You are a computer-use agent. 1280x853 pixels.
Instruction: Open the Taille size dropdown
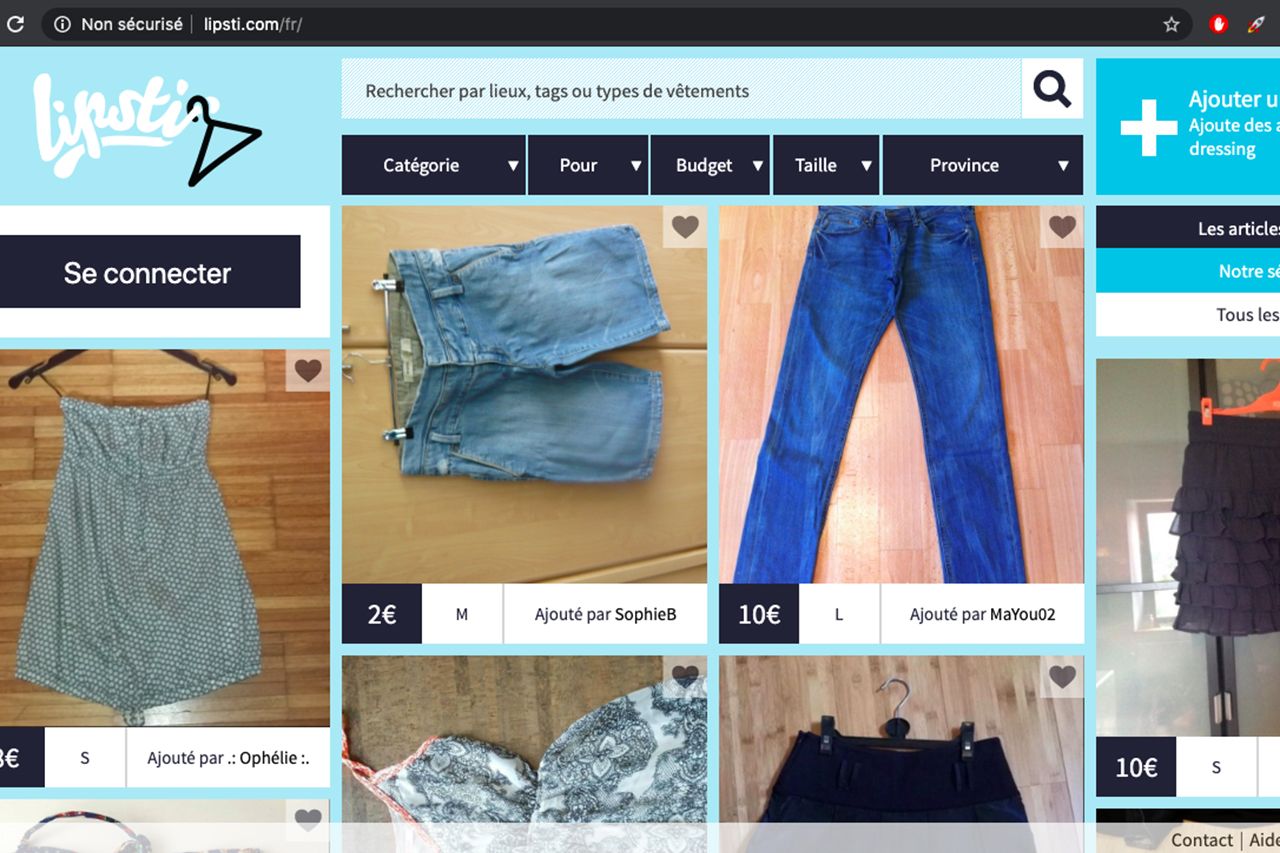point(826,165)
